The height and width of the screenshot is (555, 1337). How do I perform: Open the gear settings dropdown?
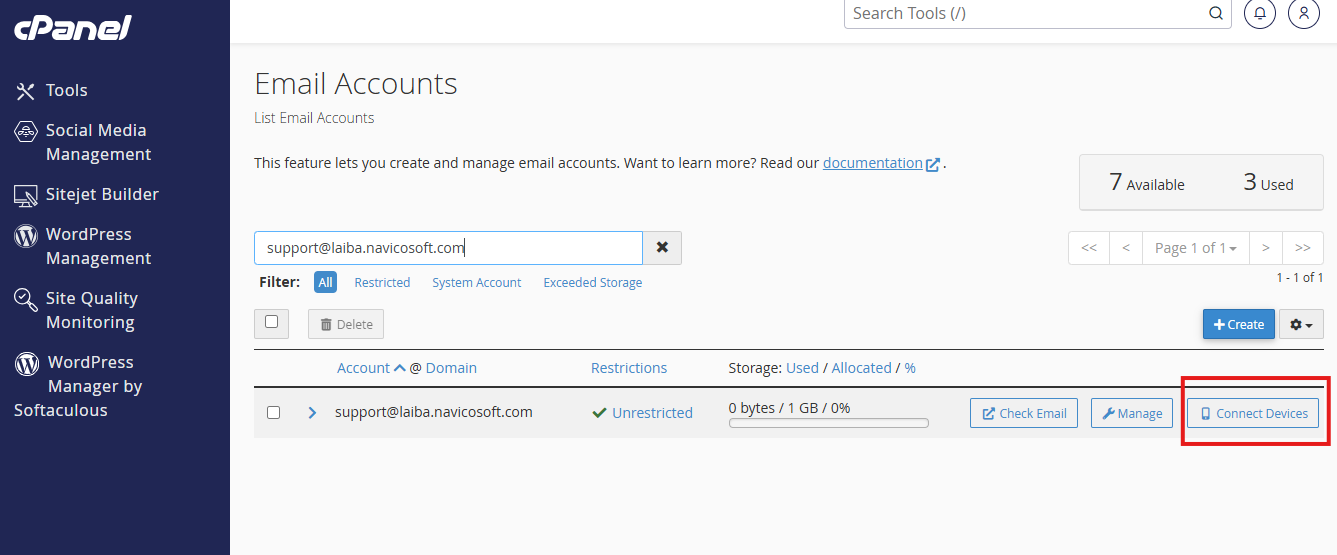(x=1301, y=324)
